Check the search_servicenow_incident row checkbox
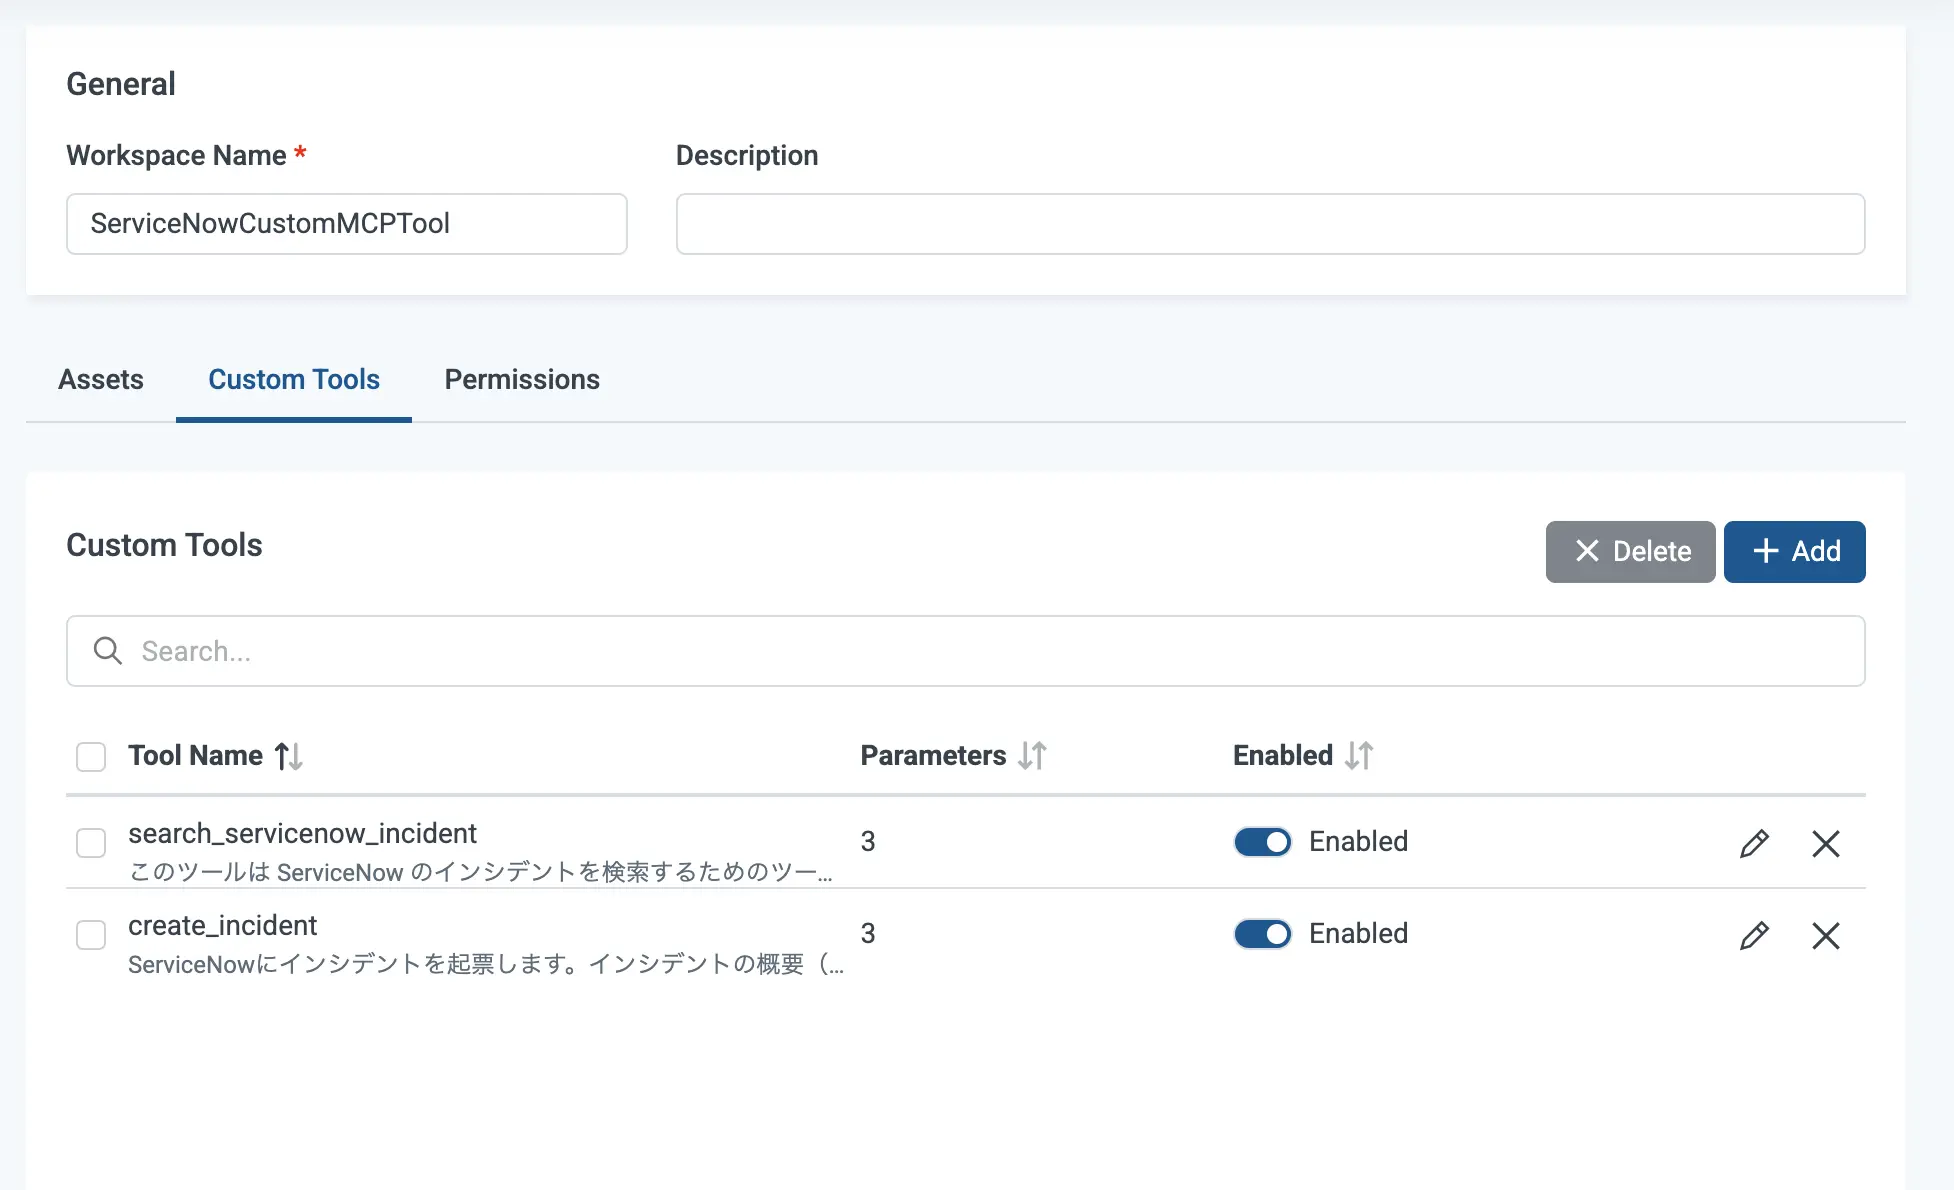This screenshot has width=1954, height=1190. point(91,843)
